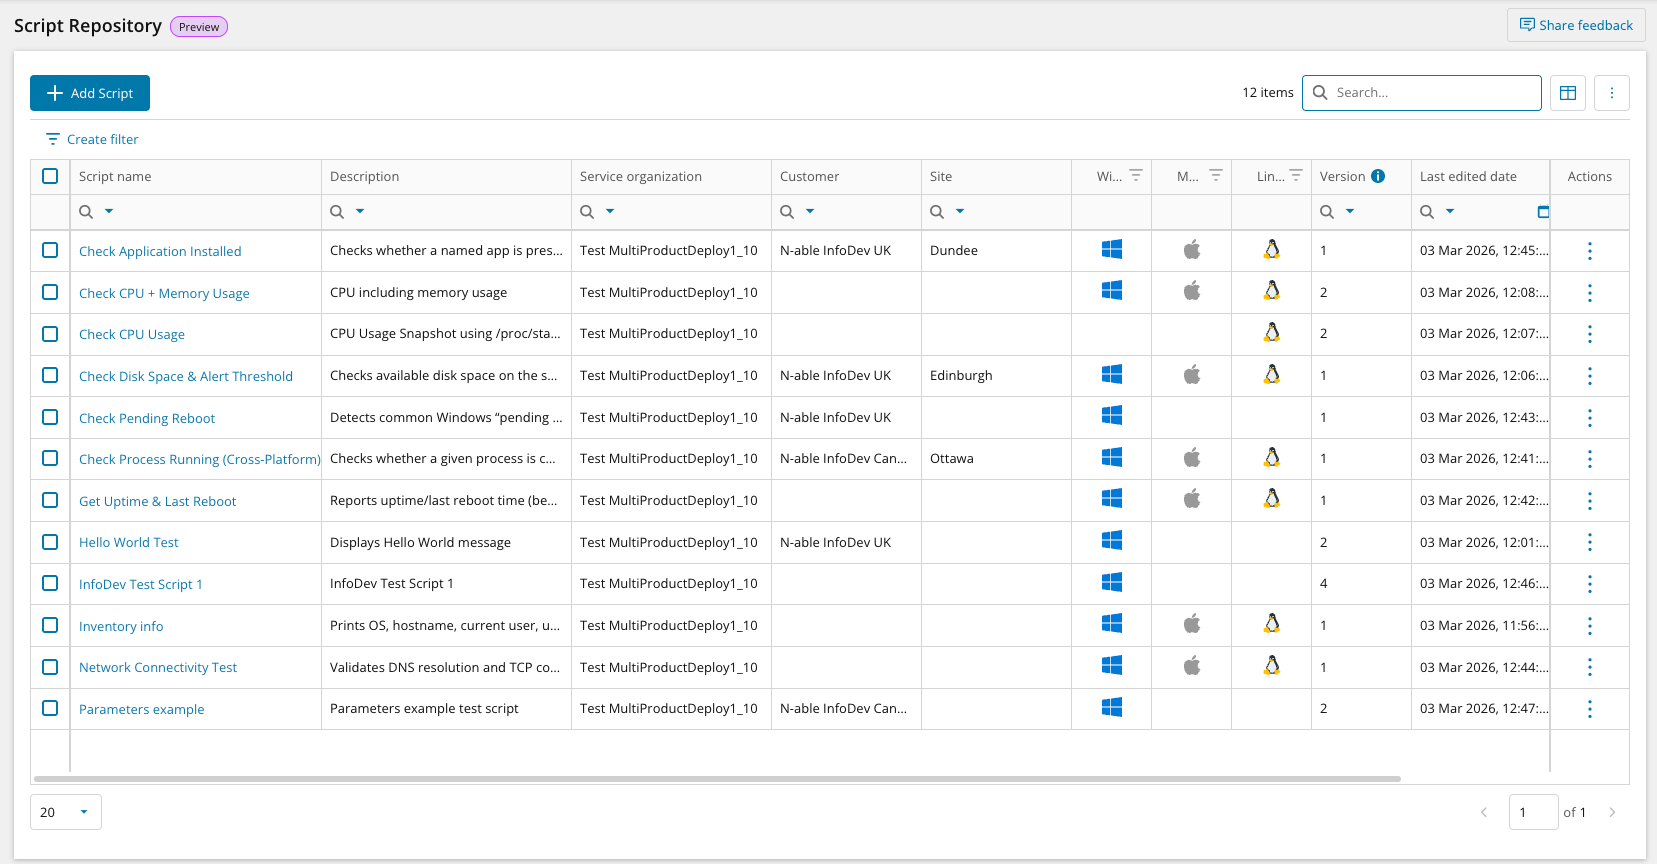This screenshot has width=1657, height=864.
Task: Sort by the Description column header
Action: 365,176
